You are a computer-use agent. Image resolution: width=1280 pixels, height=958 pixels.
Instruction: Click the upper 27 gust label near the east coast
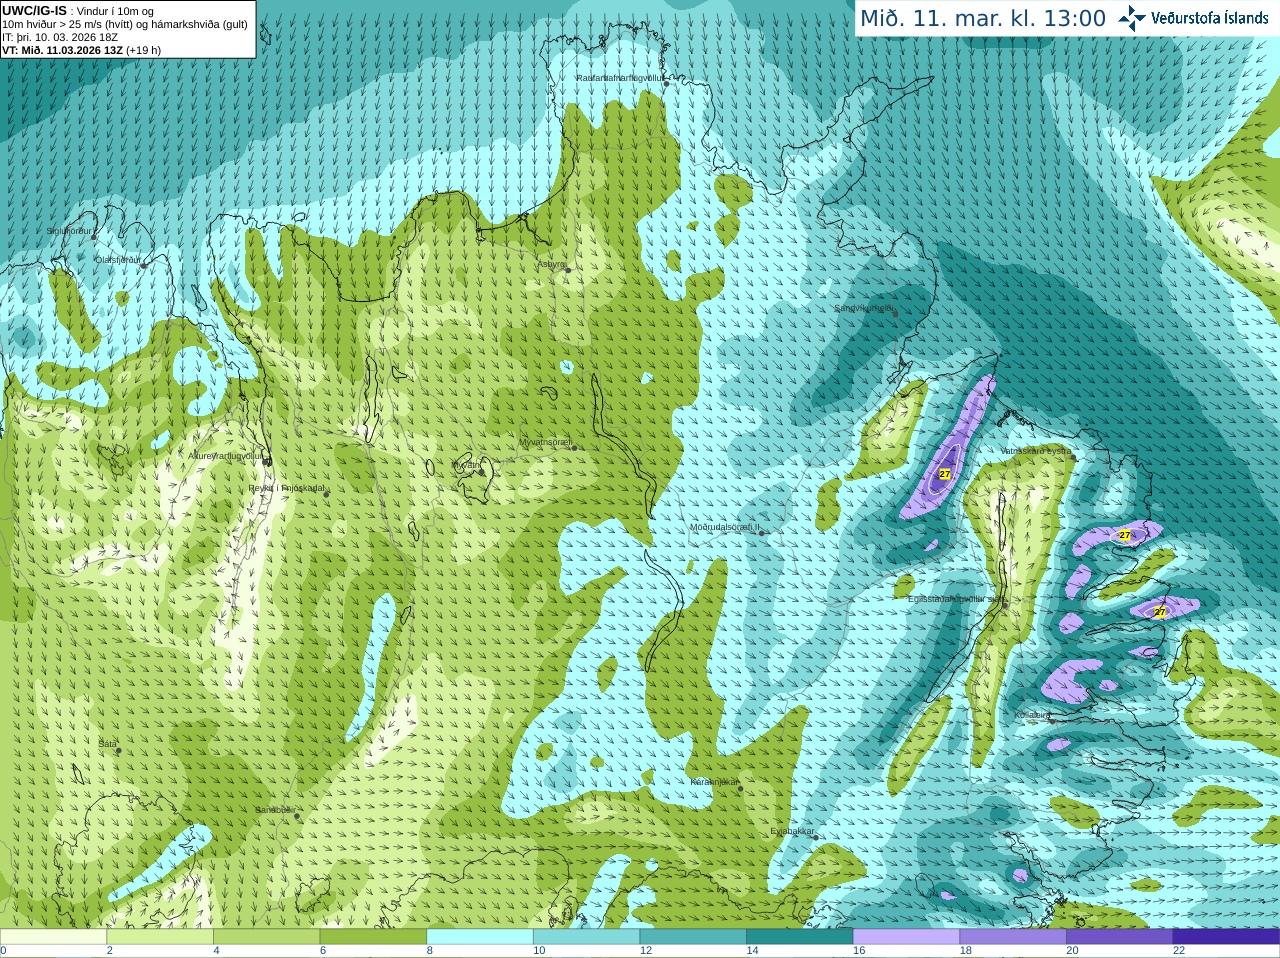[1124, 535]
